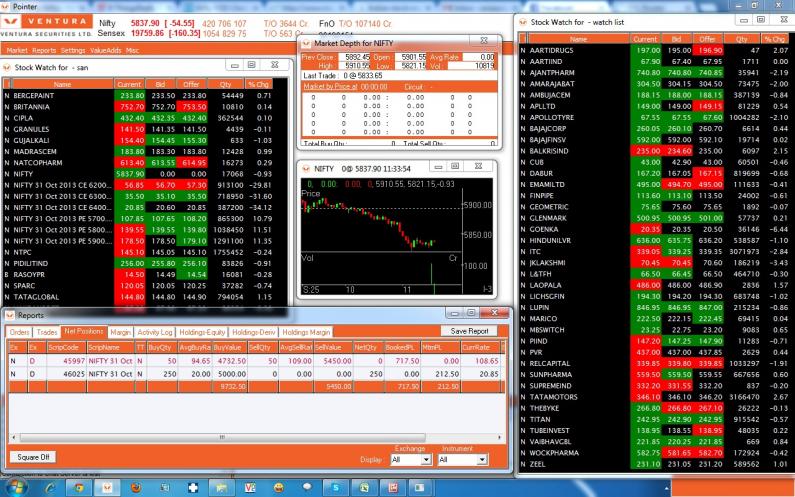Screen dimensions: 795x497
Task: Open the Settings menu
Action: (x=73, y=51)
